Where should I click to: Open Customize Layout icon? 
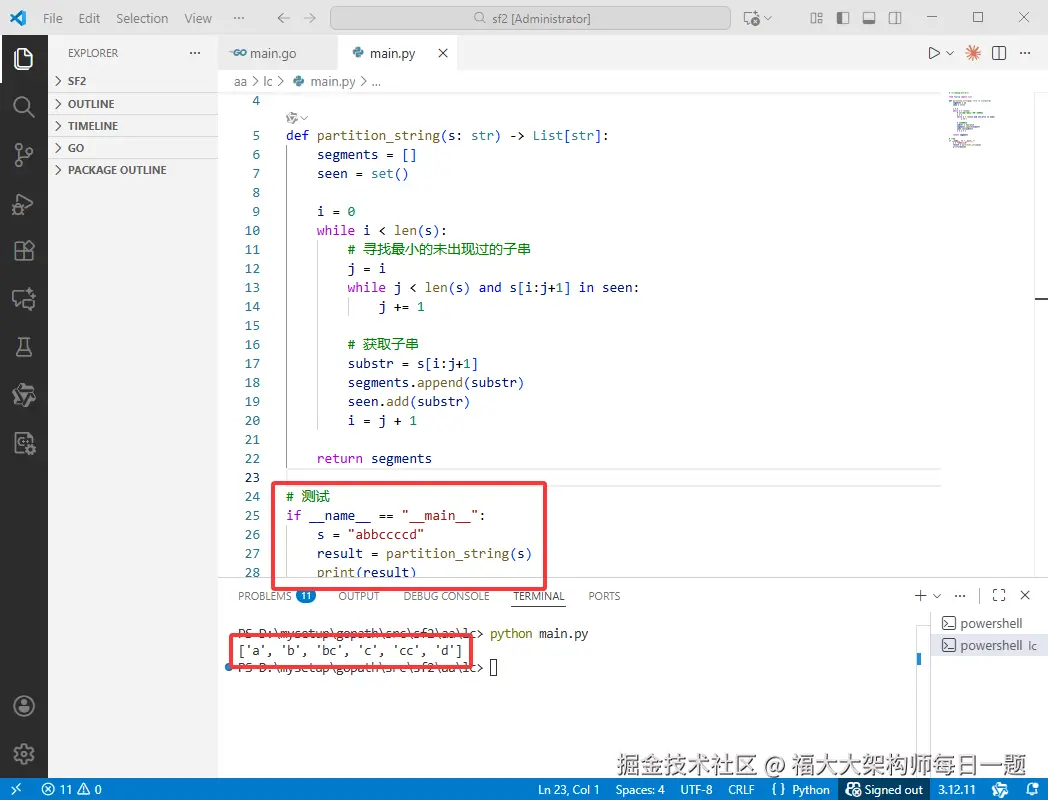pyautogui.click(x=817, y=18)
